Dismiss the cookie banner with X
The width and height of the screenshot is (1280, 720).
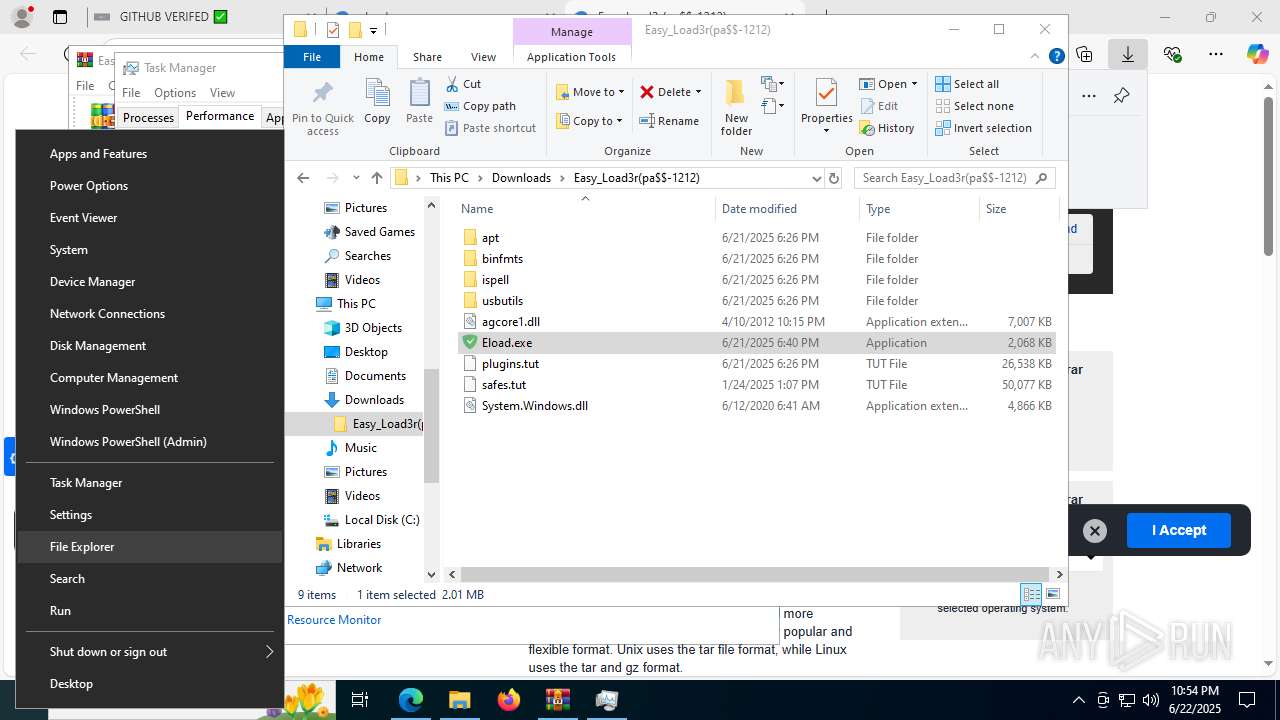[x=1095, y=531]
